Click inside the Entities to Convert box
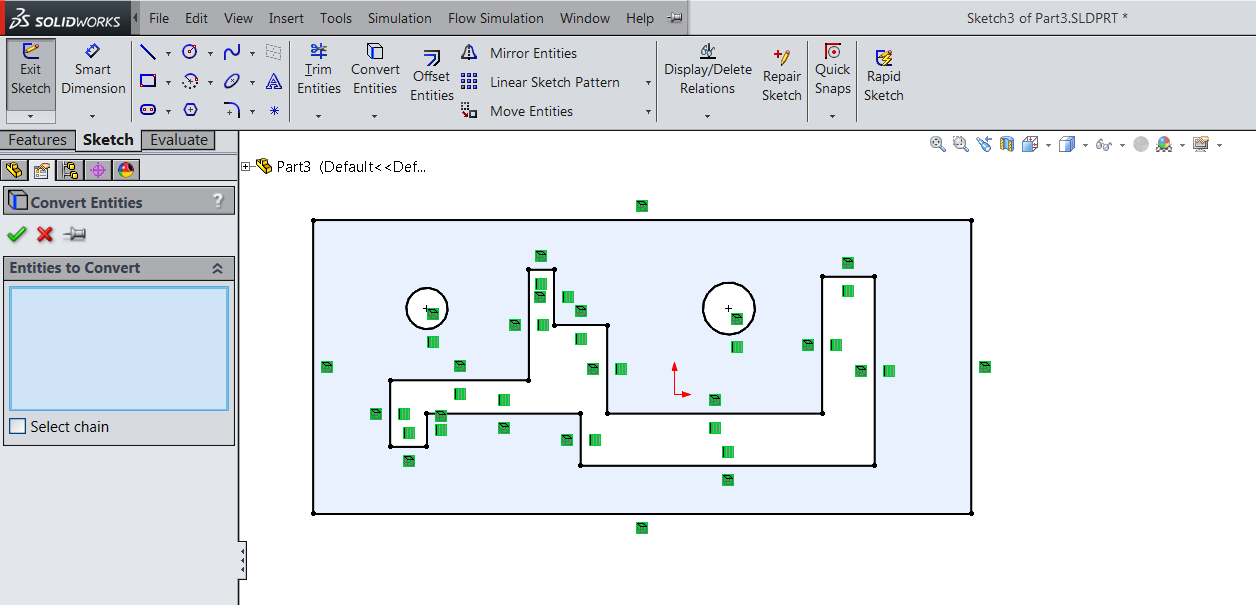Viewport: 1256px width, 605px height. pyautogui.click(x=118, y=348)
